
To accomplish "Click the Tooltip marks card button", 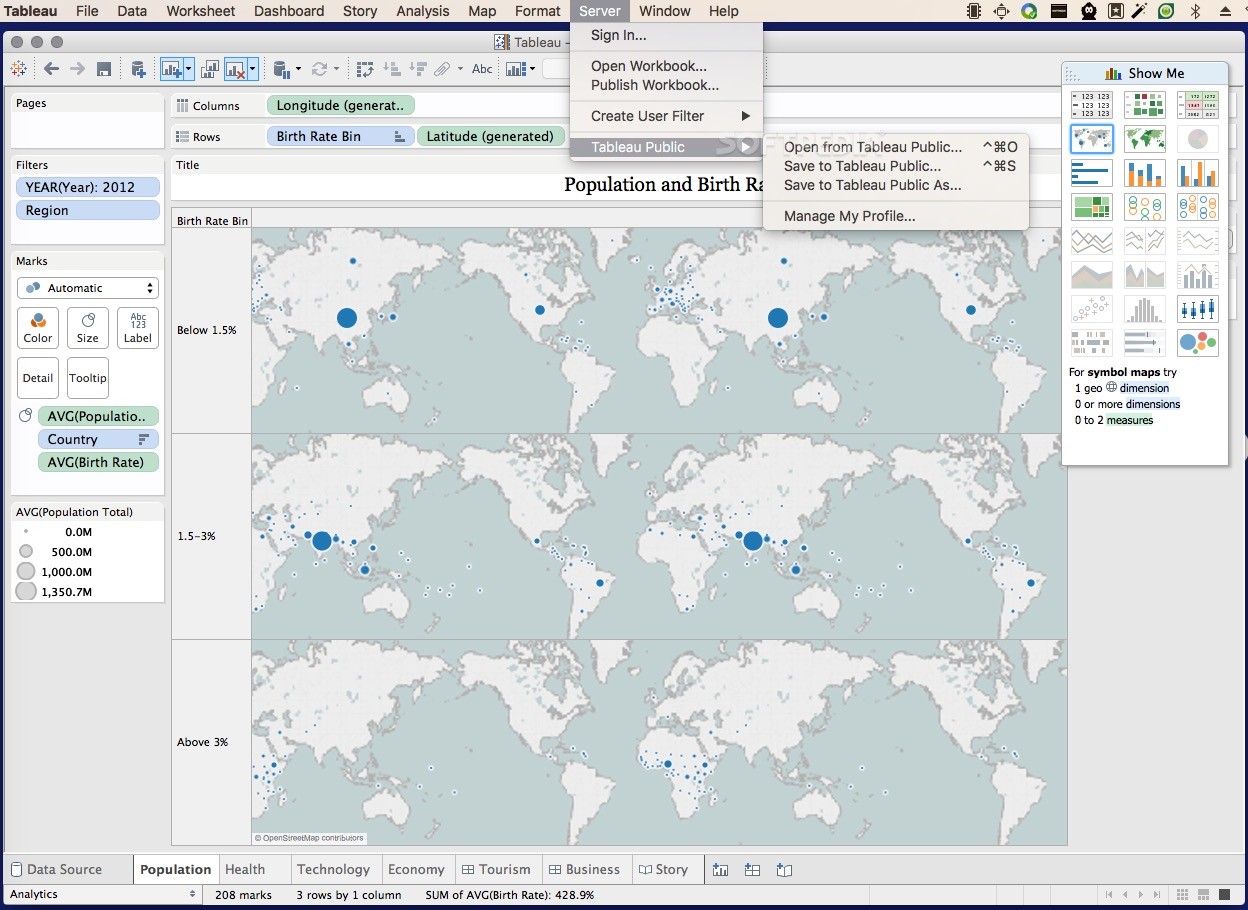I will click(x=88, y=378).
